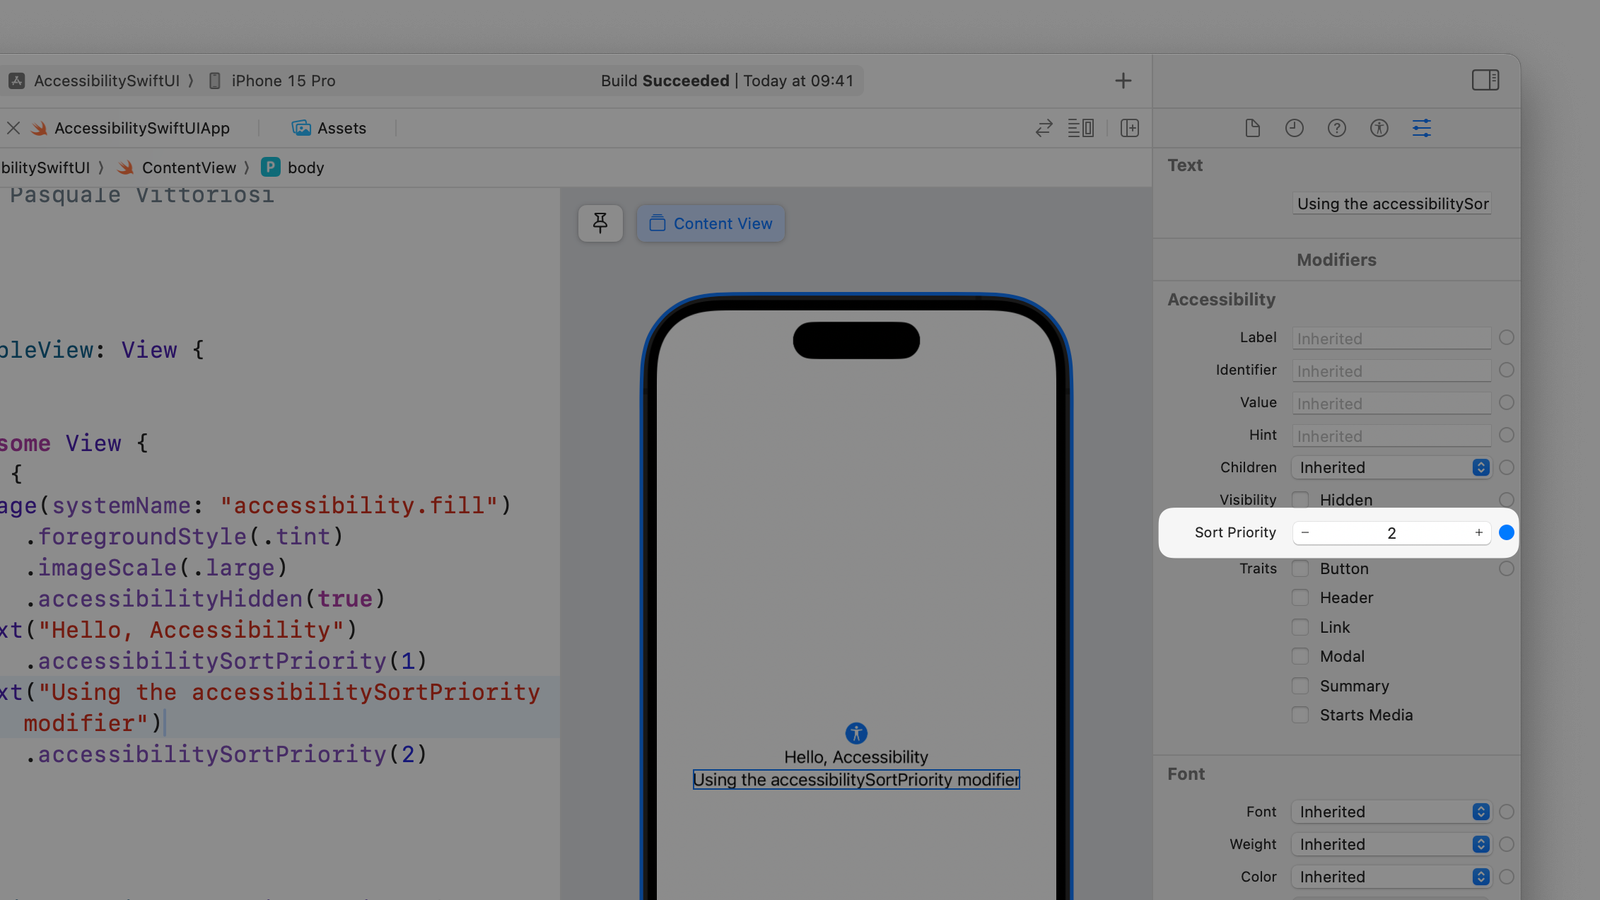Click the Content View button in the preview

click(710, 223)
